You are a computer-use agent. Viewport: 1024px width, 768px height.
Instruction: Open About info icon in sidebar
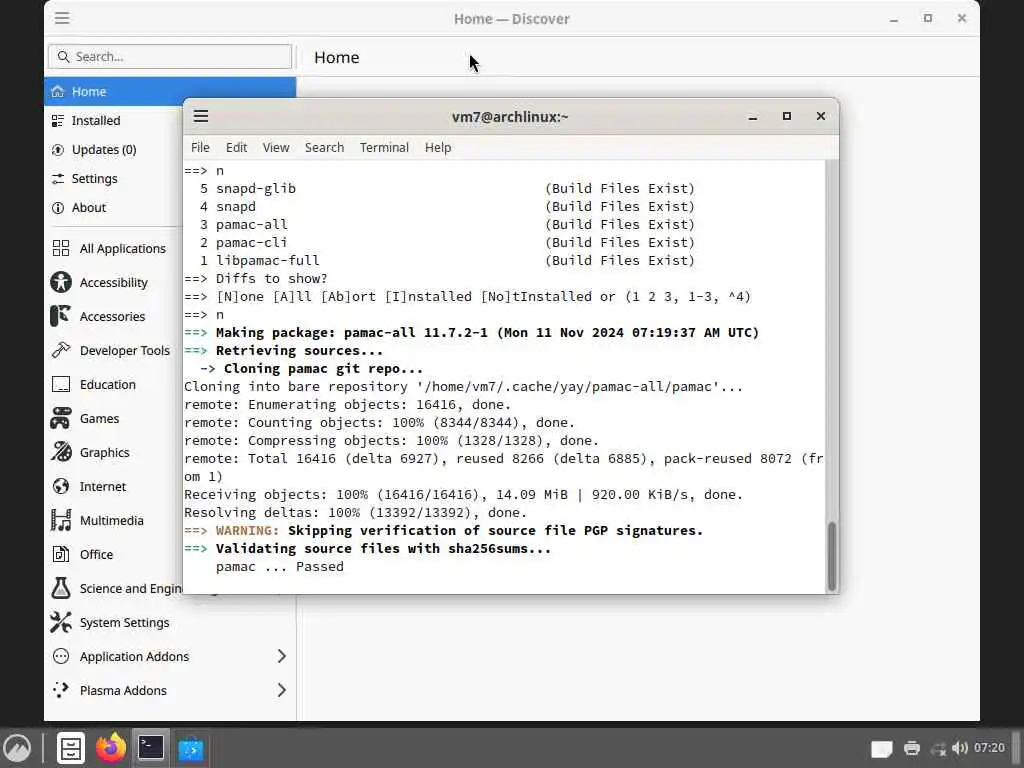[58, 208]
